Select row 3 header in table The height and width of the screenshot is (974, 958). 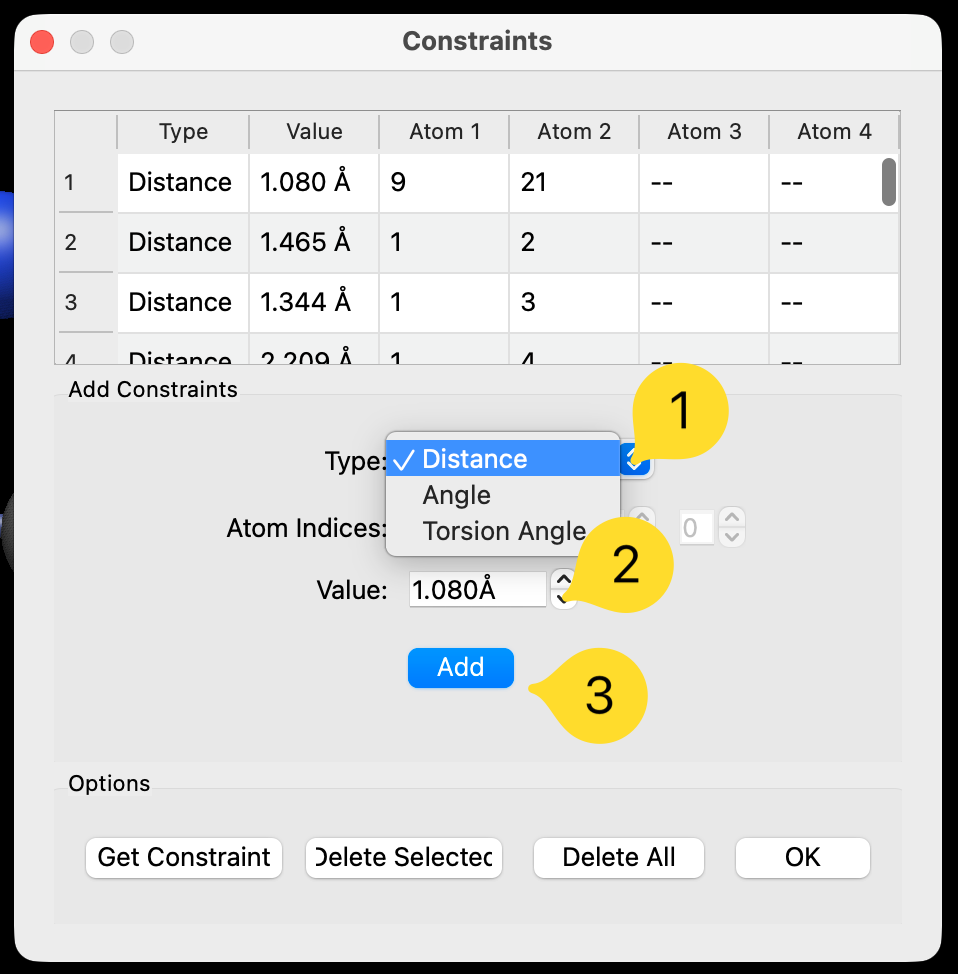click(86, 303)
